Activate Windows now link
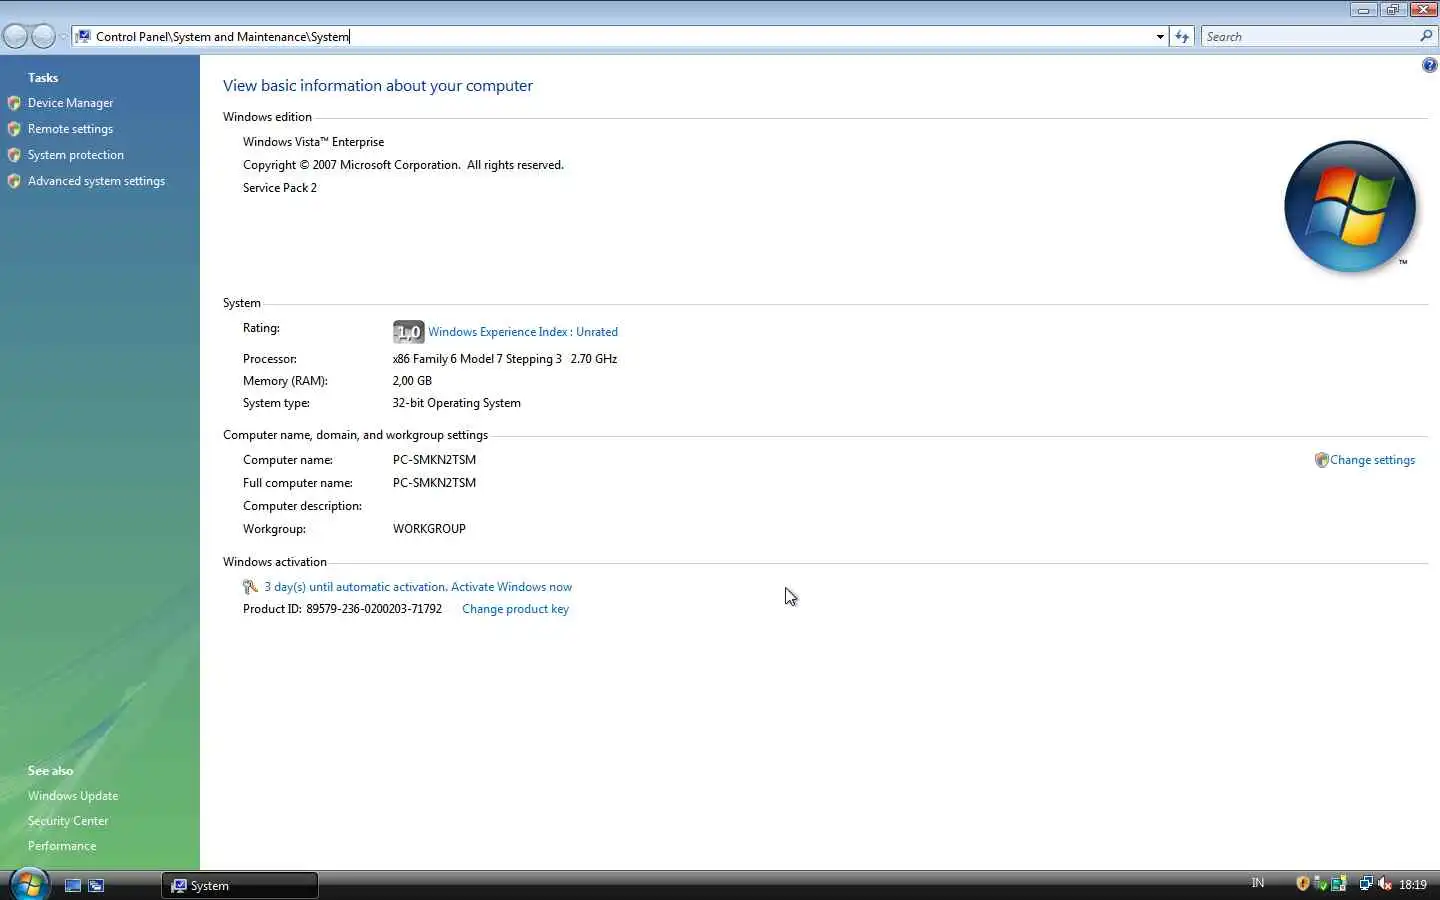The width and height of the screenshot is (1440, 900). click(511, 587)
